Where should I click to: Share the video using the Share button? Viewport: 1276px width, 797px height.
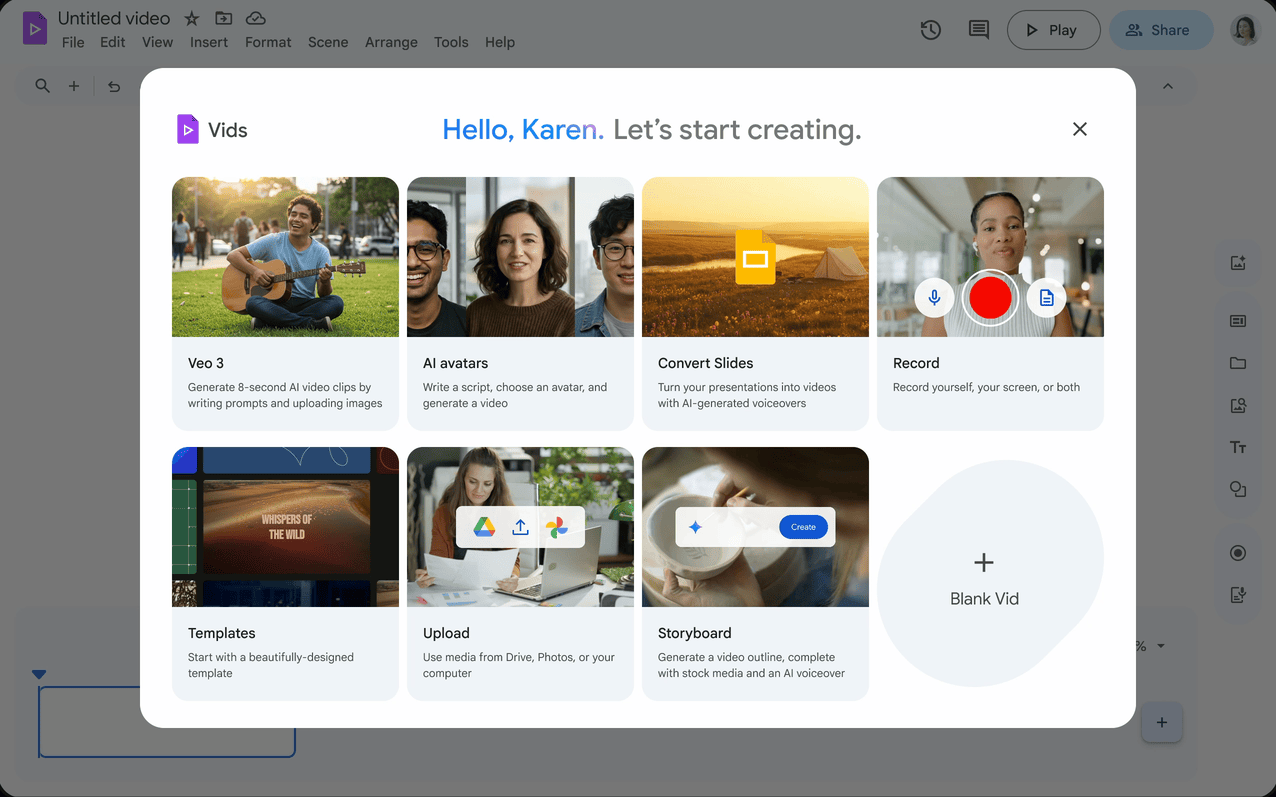click(x=1161, y=30)
